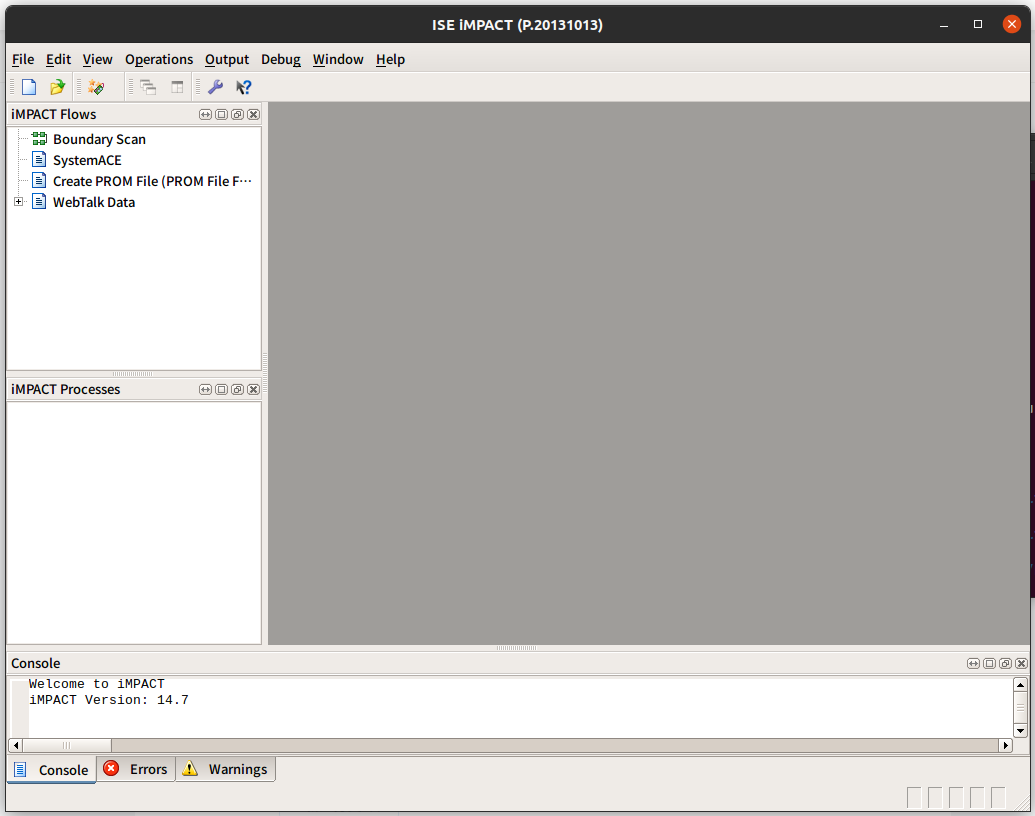
Task: Close the iMPACT Processes panel
Action: tap(253, 389)
